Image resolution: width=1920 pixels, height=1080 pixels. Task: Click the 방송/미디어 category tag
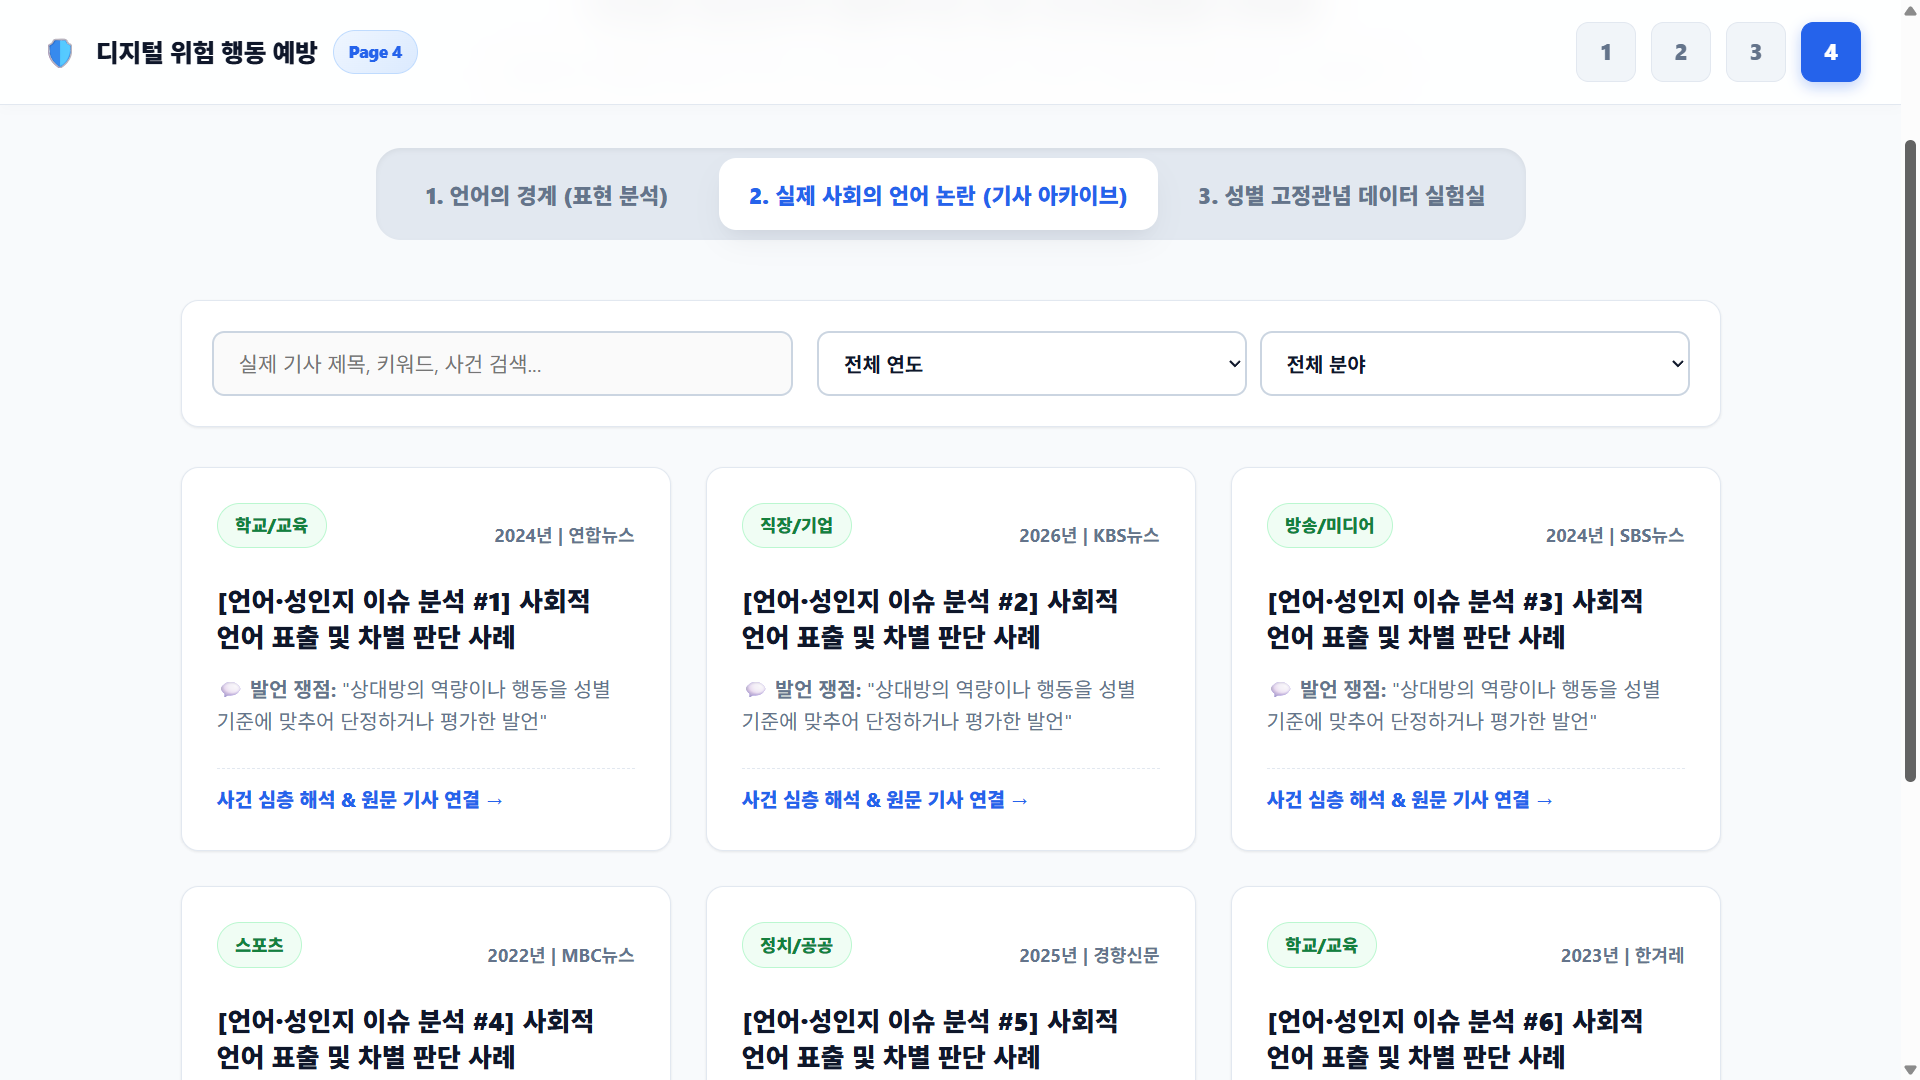point(1330,526)
